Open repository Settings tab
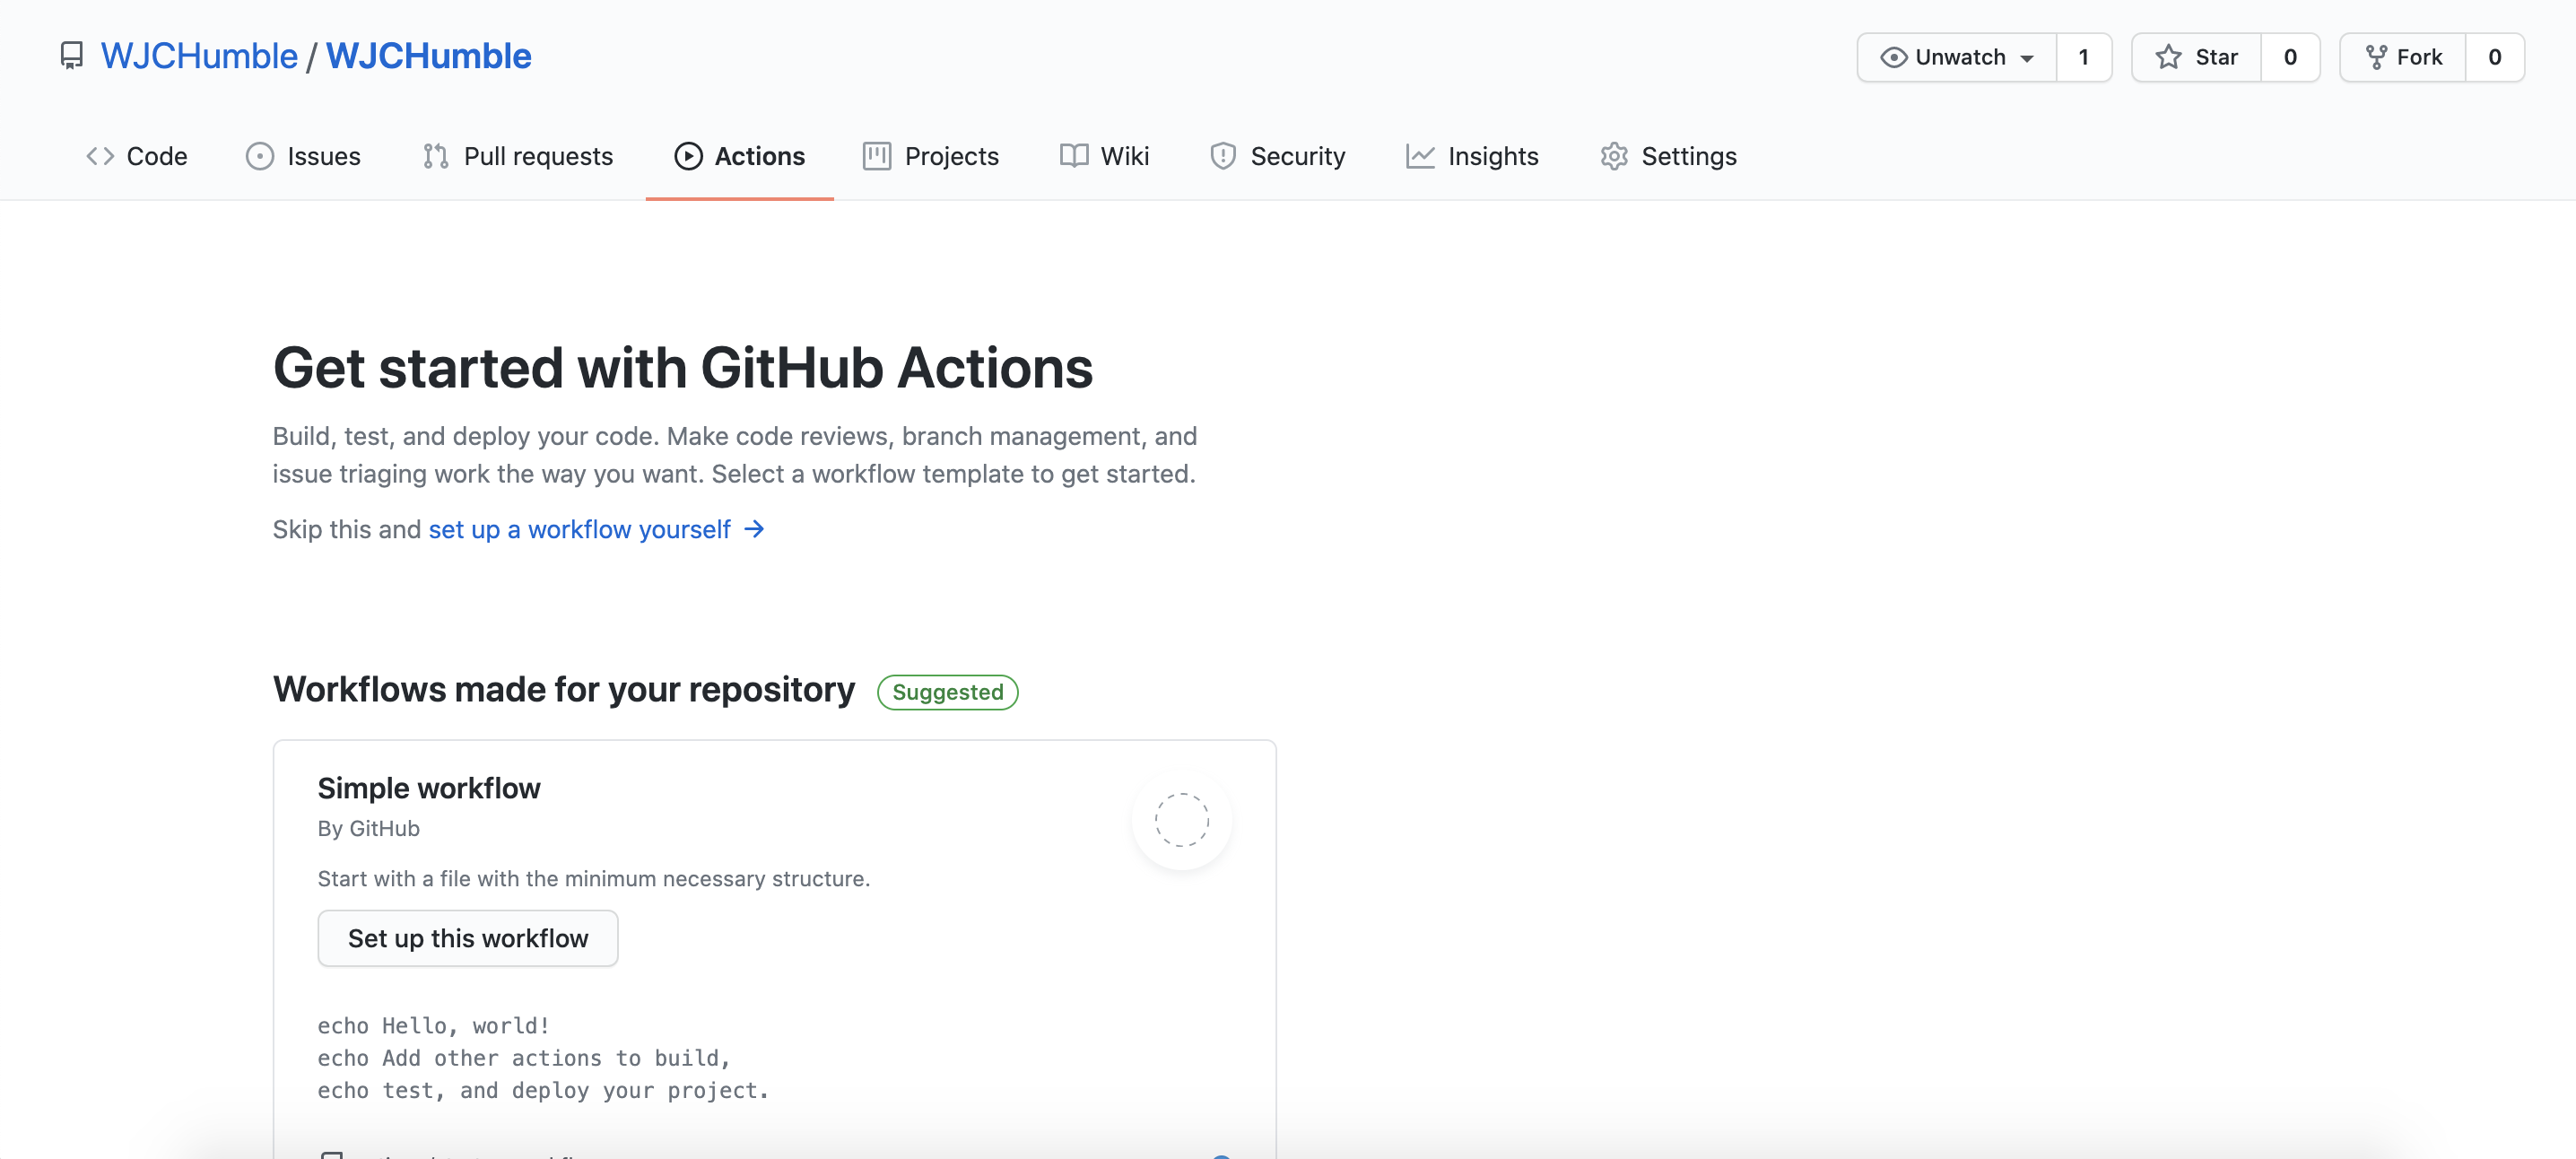The image size is (2576, 1159). (1669, 156)
